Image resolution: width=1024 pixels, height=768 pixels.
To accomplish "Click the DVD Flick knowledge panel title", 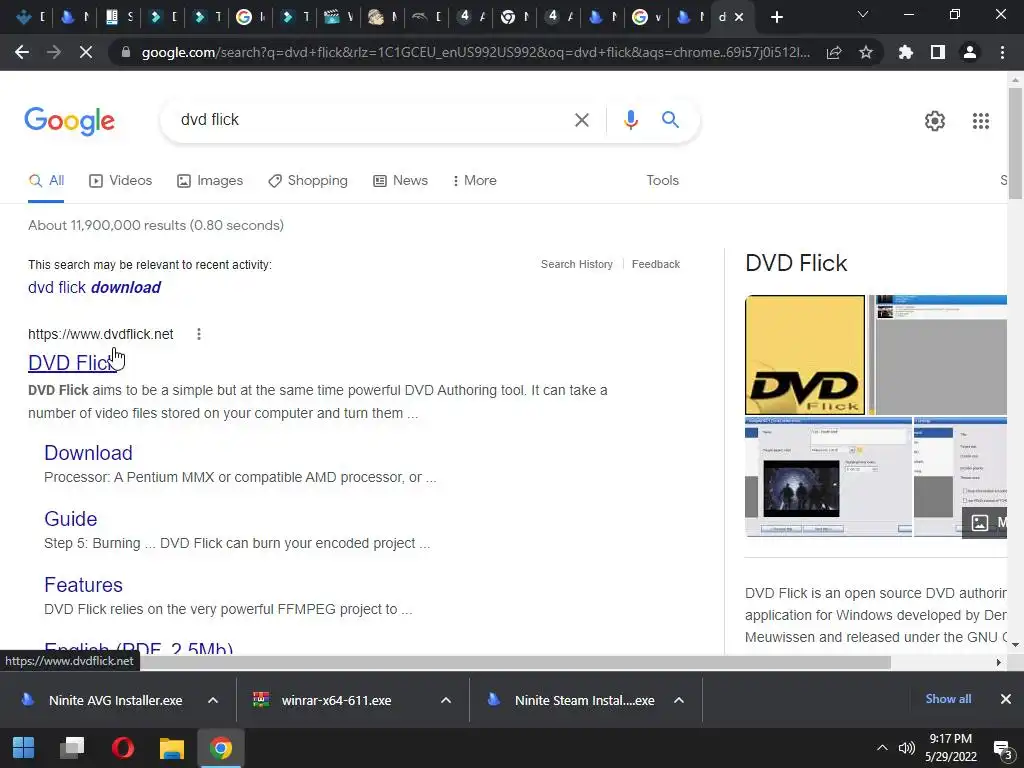I will tap(796, 263).
